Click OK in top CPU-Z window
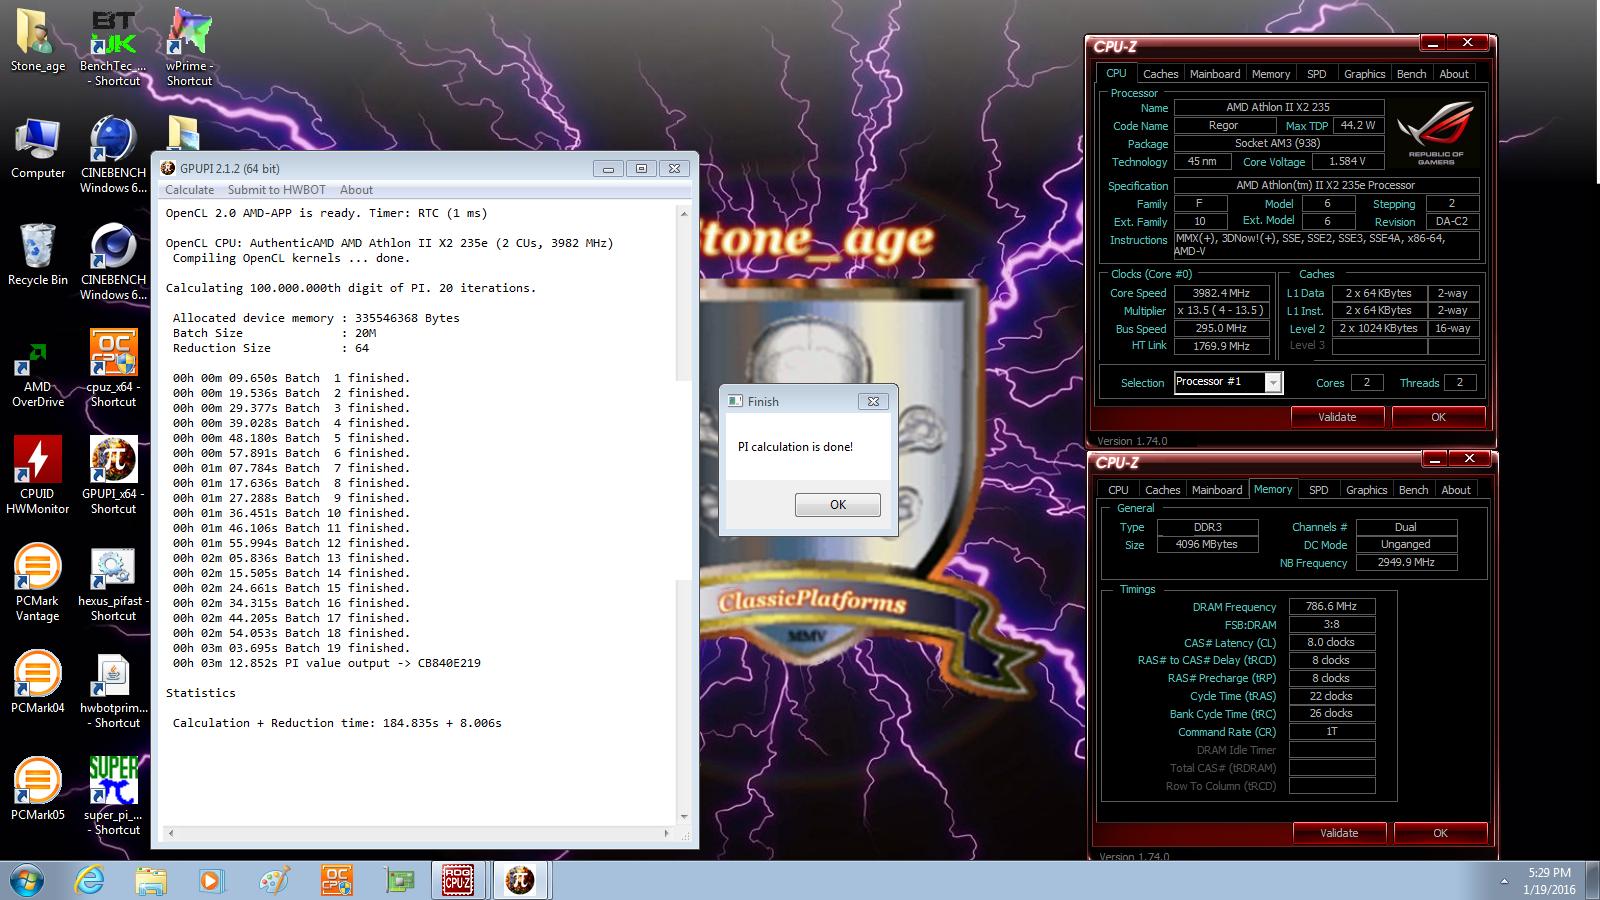 pyautogui.click(x=1439, y=417)
